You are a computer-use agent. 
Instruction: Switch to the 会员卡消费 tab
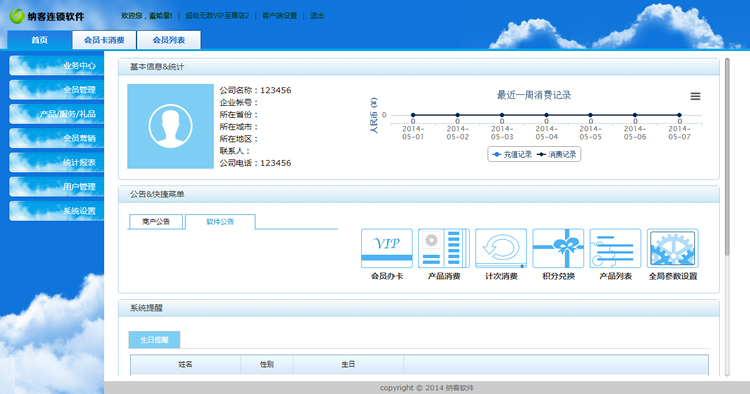point(104,40)
